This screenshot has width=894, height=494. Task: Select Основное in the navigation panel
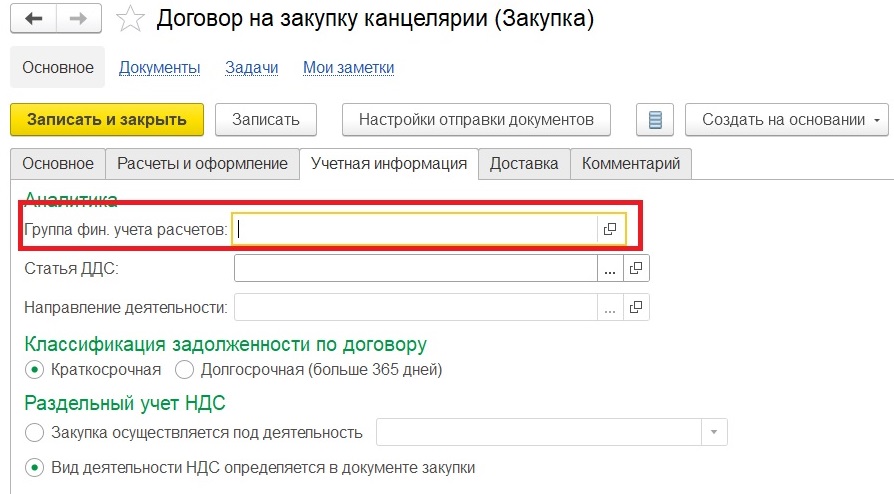[x=58, y=67]
